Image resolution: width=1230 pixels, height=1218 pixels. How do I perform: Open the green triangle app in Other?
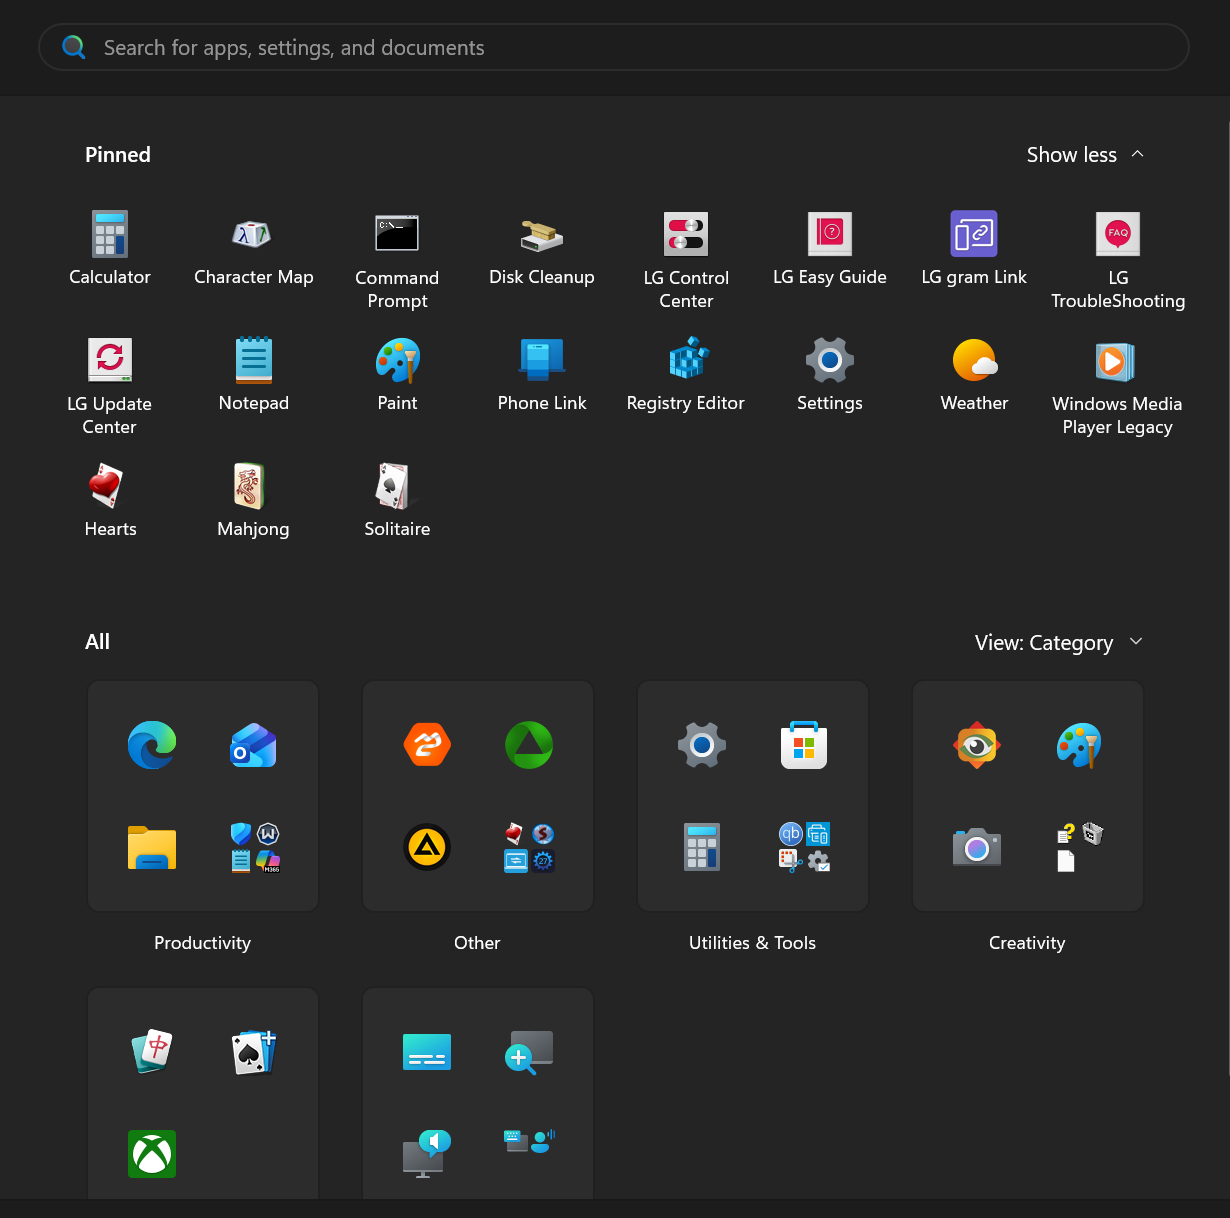[x=529, y=745]
